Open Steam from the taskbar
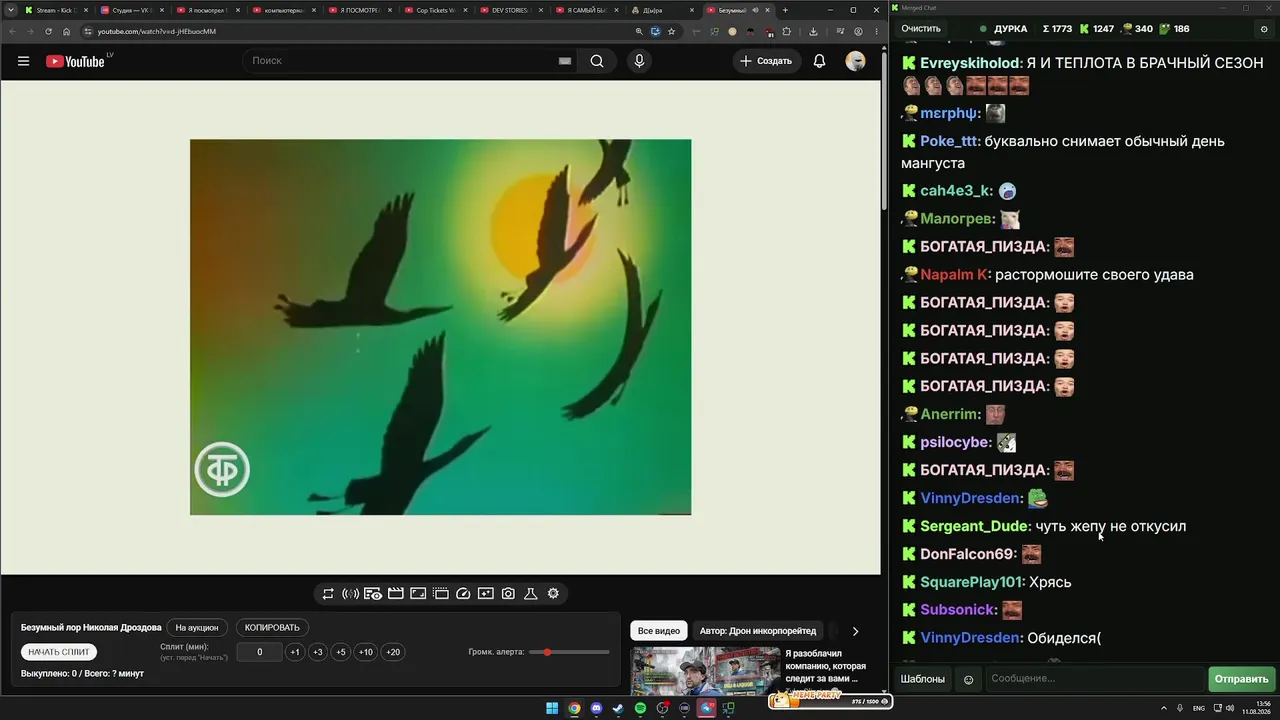The width and height of the screenshot is (1280, 720). 619,709
